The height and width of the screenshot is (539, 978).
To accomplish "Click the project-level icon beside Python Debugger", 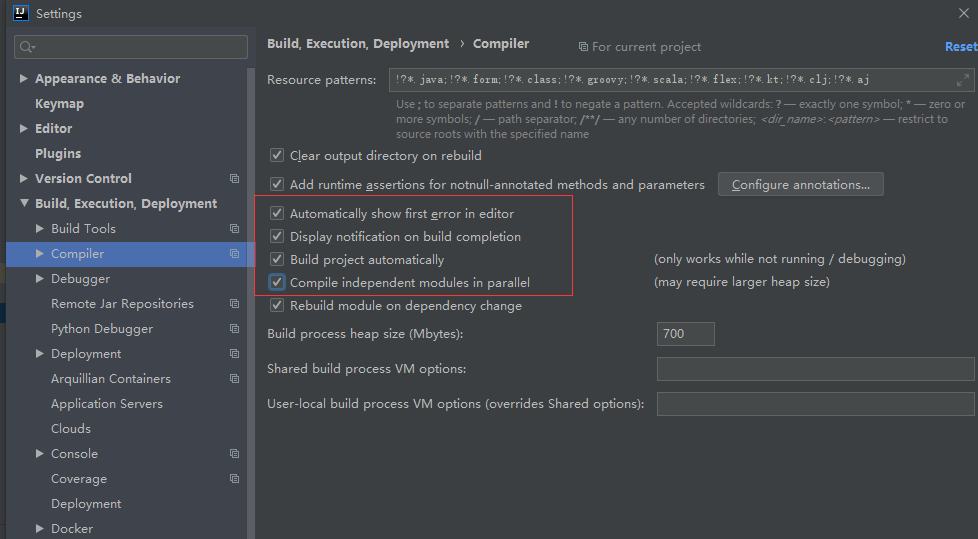I will [x=235, y=329].
